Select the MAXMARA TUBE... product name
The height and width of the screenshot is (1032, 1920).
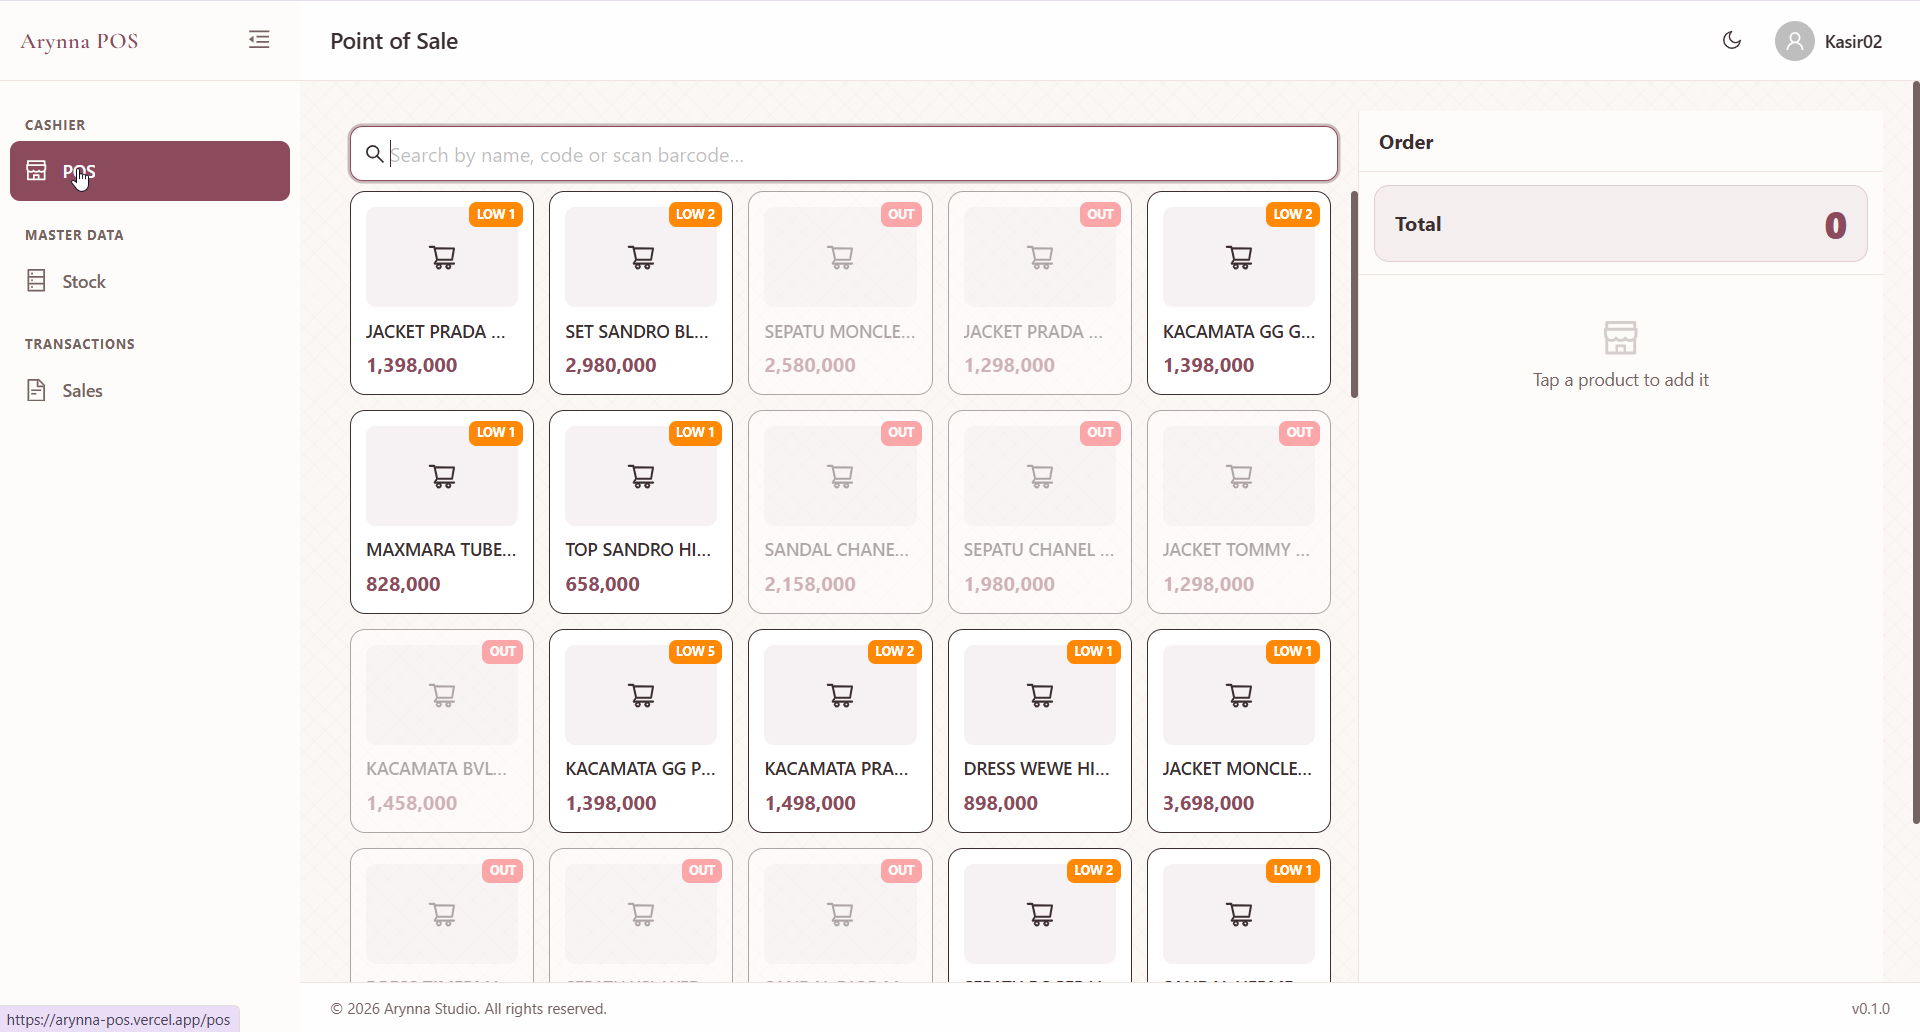441,550
